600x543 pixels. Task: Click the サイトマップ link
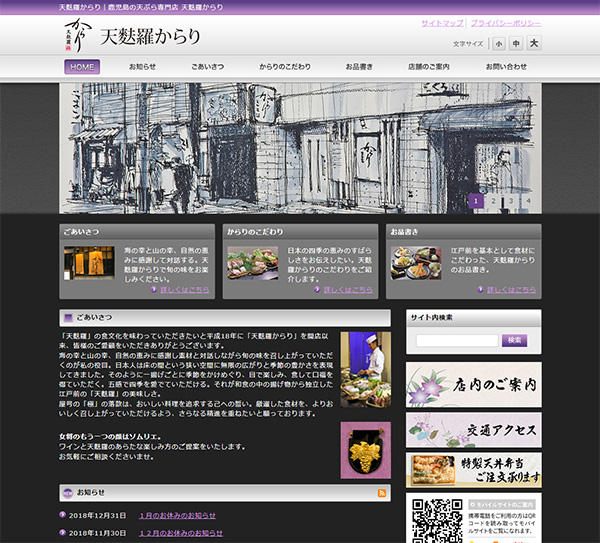point(442,21)
